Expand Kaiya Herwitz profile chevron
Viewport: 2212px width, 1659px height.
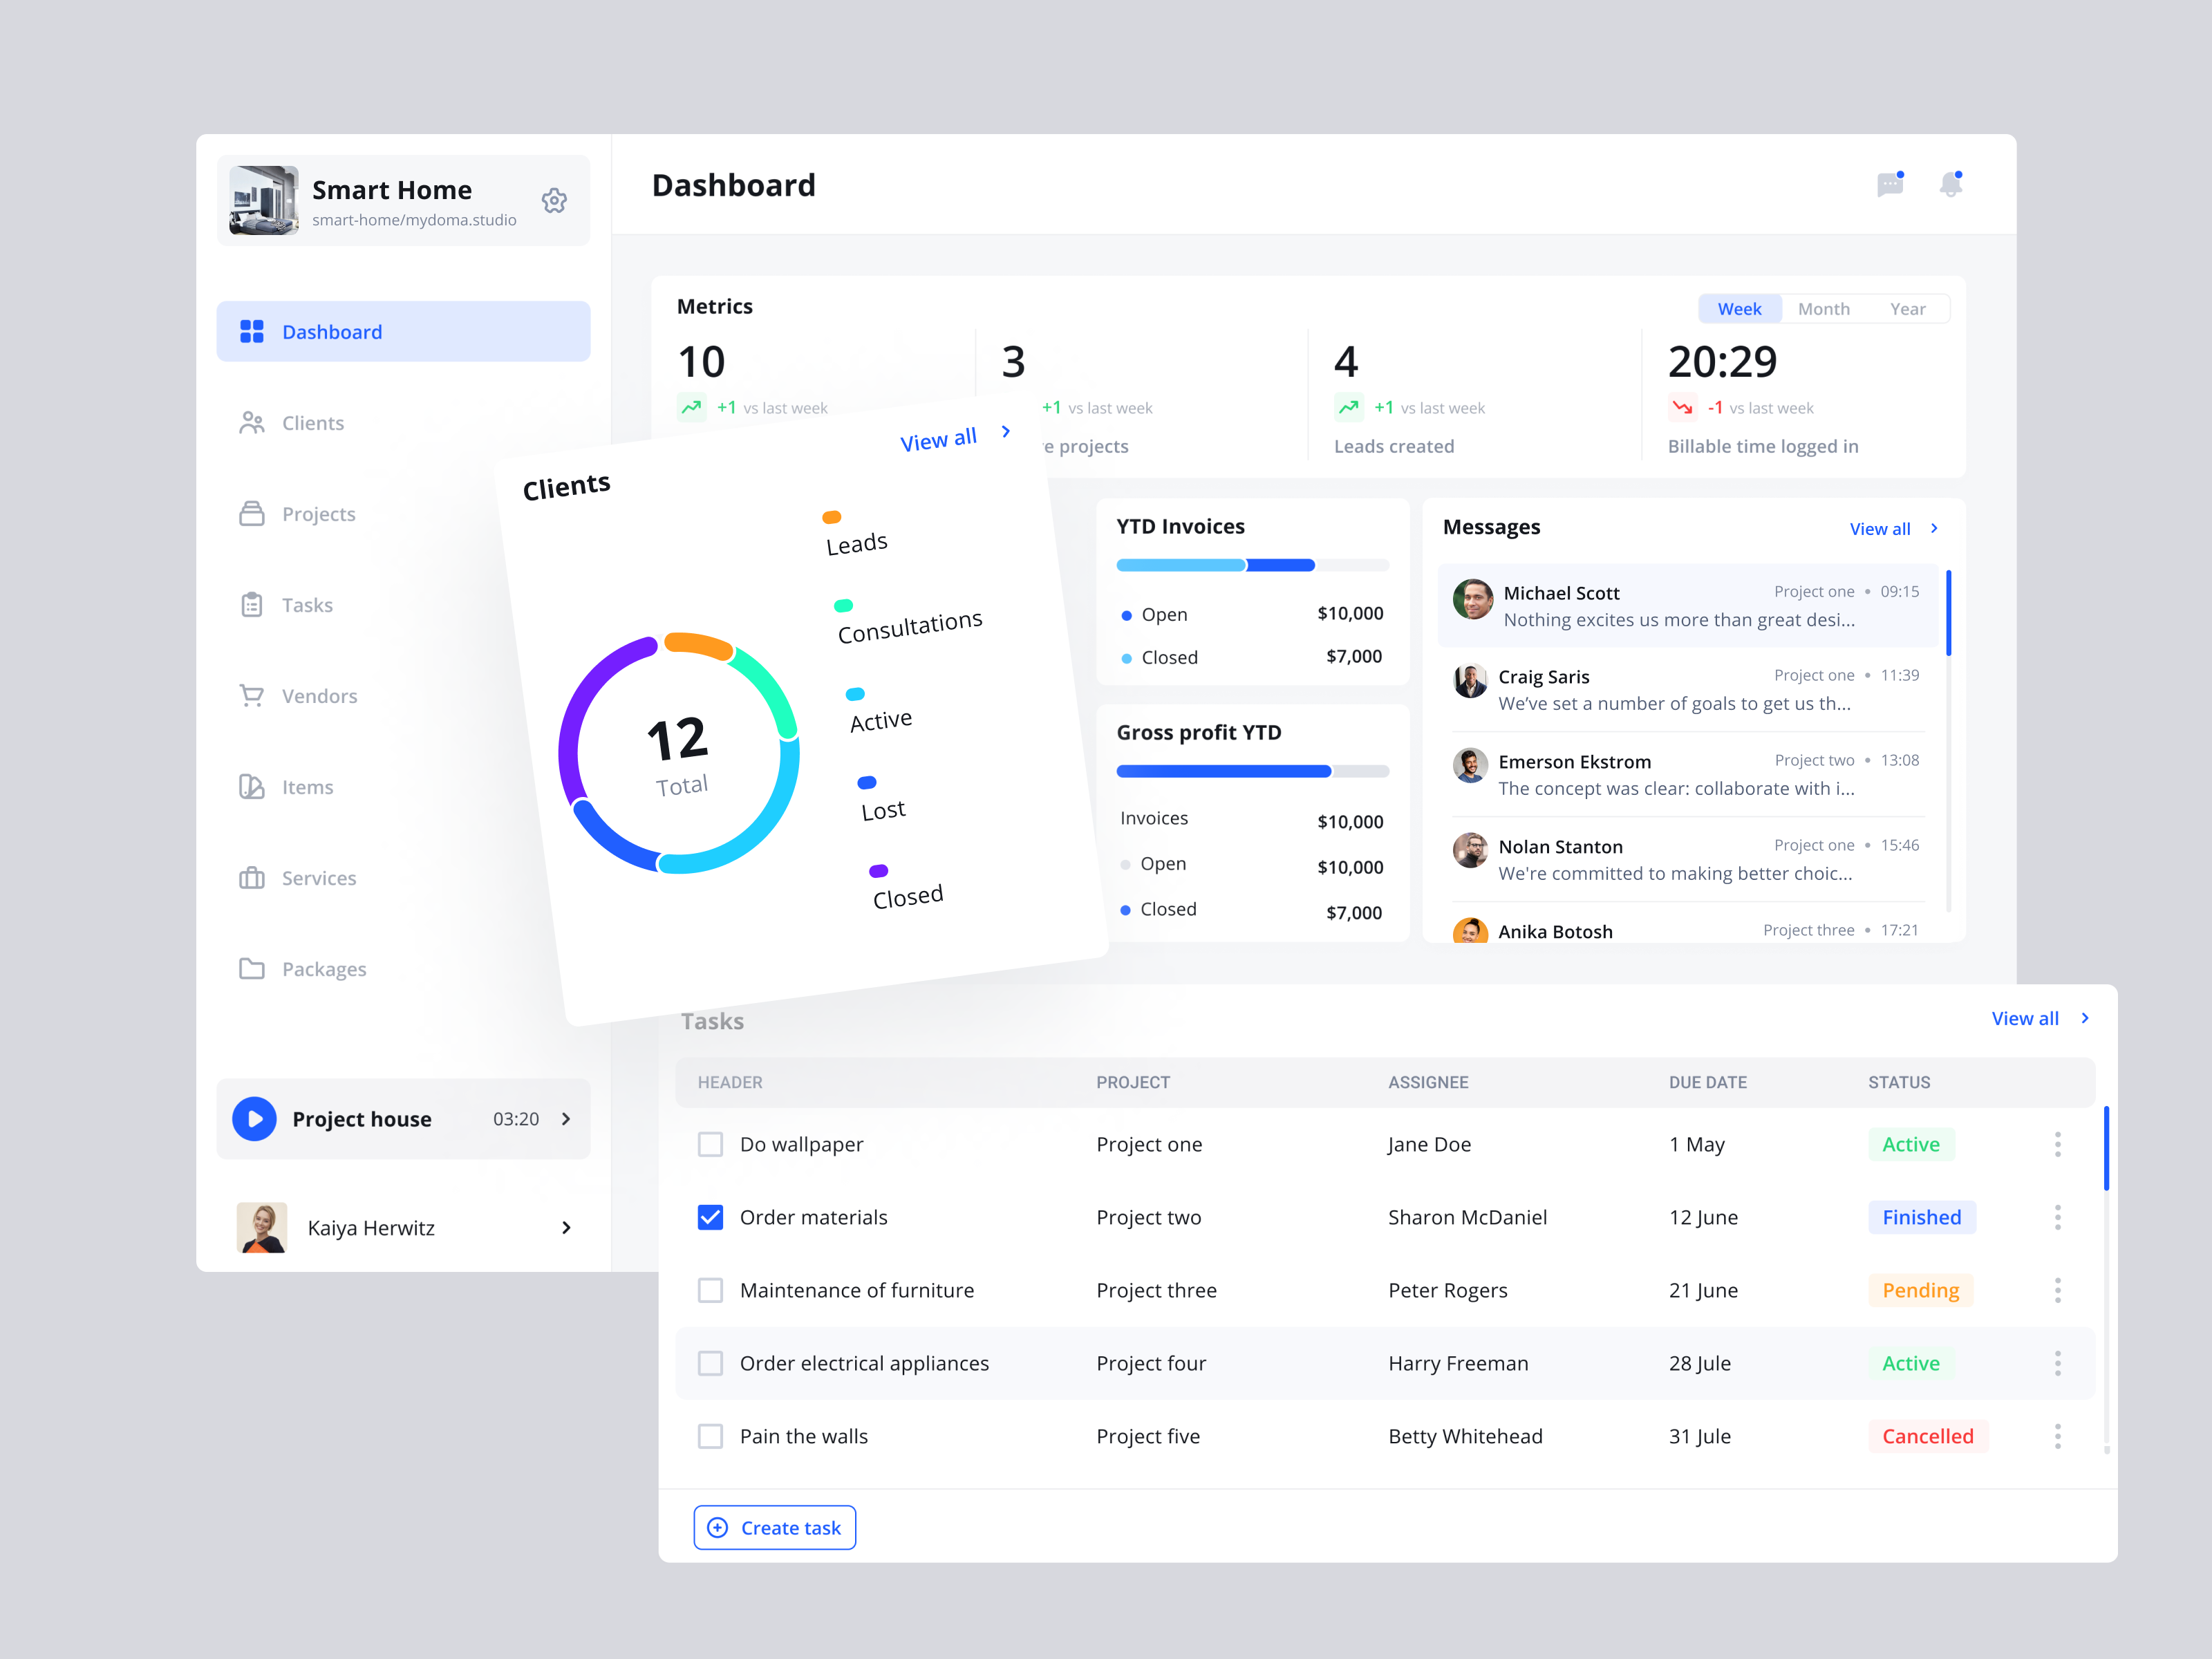566,1228
